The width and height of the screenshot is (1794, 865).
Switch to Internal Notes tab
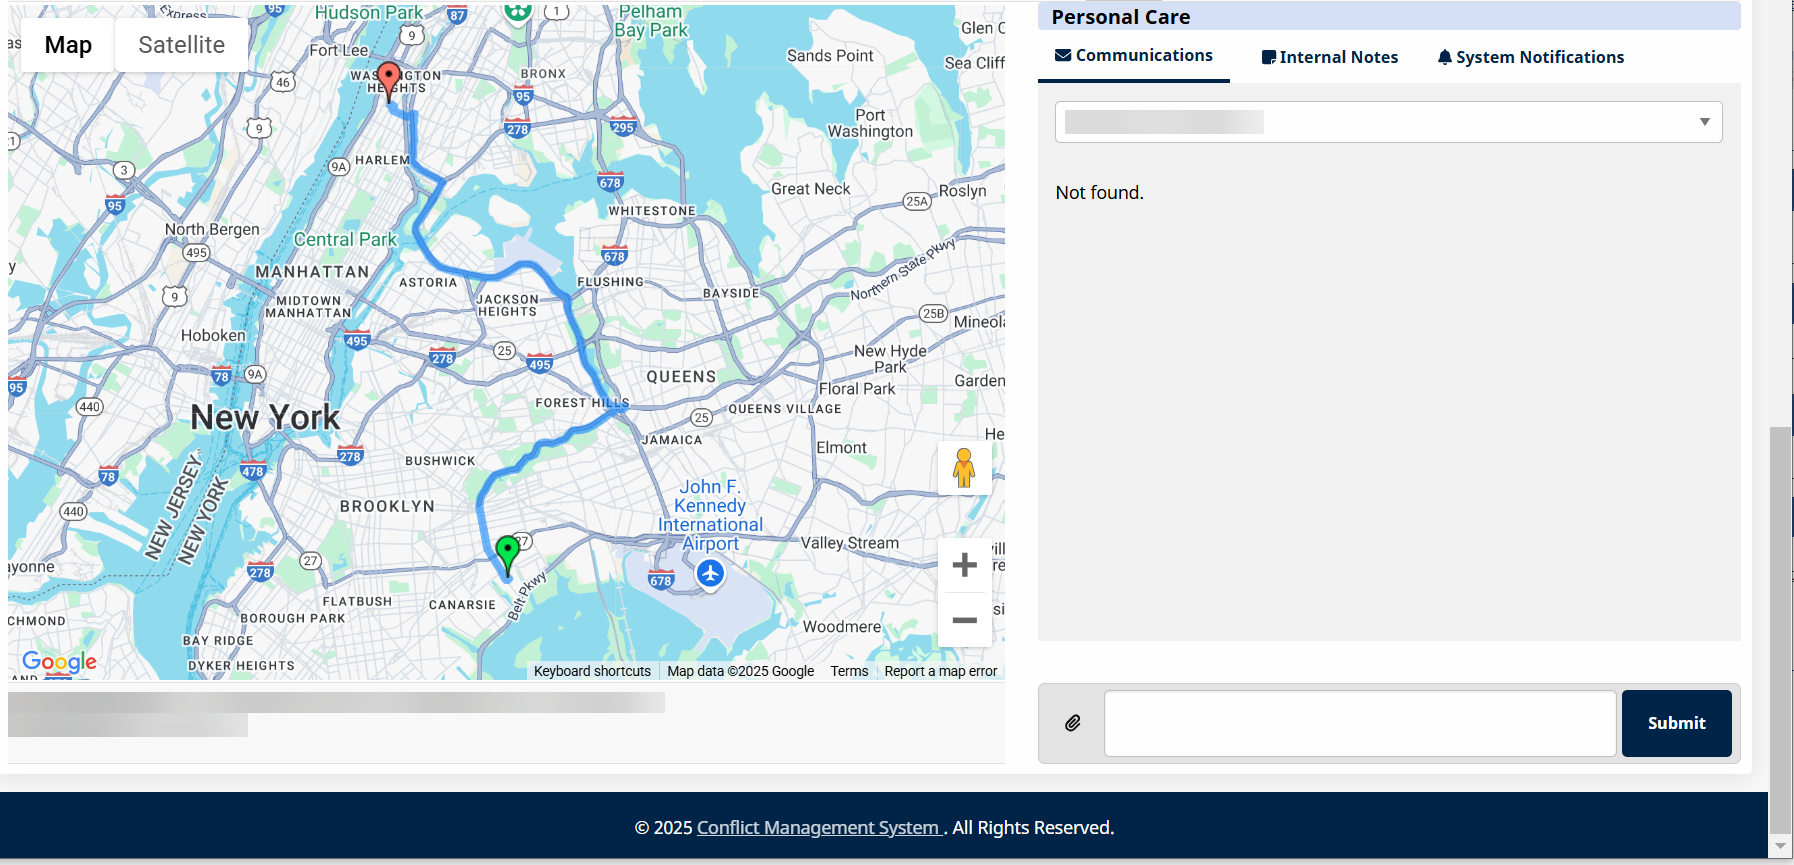click(x=1330, y=57)
